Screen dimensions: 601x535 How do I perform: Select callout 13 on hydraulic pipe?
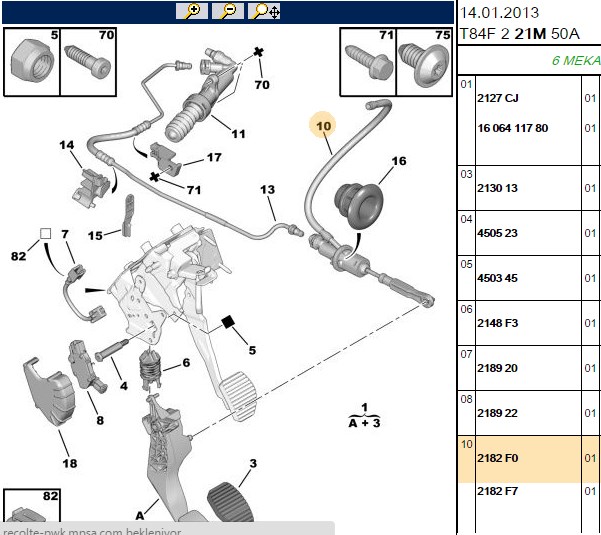pos(267,190)
